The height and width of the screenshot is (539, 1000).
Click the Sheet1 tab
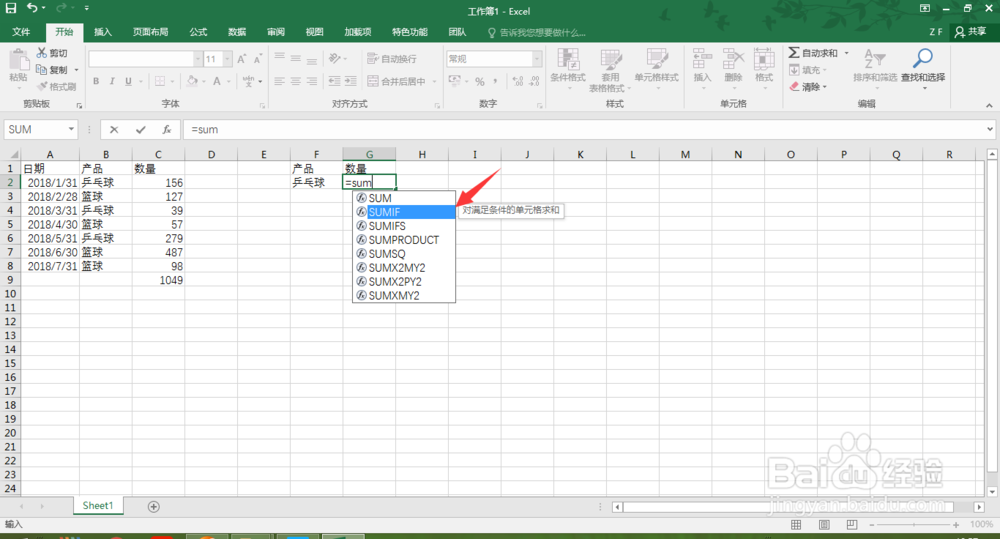click(98, 506)
